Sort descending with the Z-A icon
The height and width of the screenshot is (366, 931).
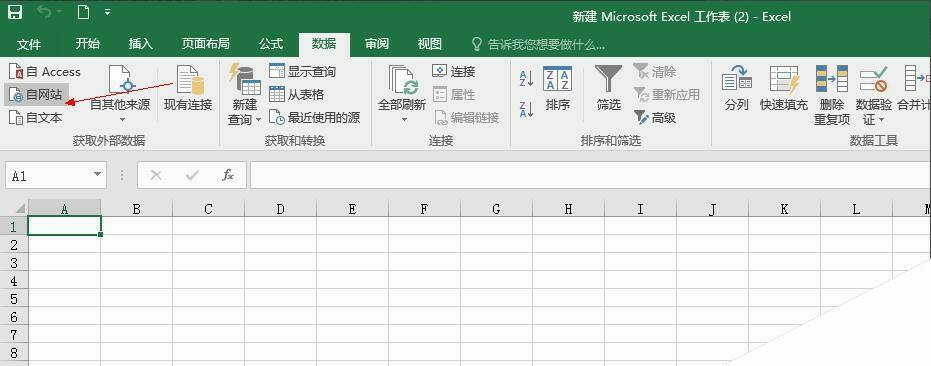point(526,109)
